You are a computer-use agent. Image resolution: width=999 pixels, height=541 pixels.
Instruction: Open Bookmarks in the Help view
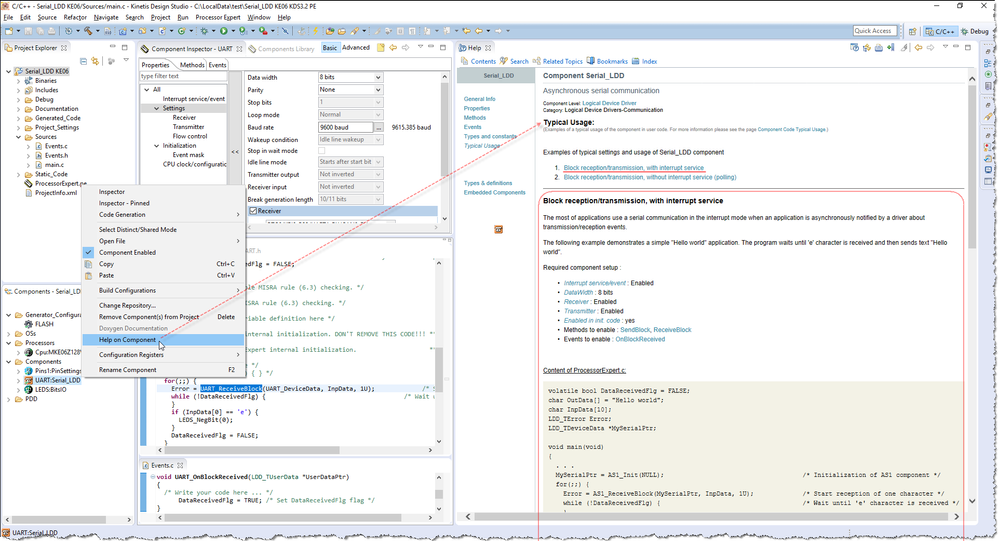tap(607, 61)
